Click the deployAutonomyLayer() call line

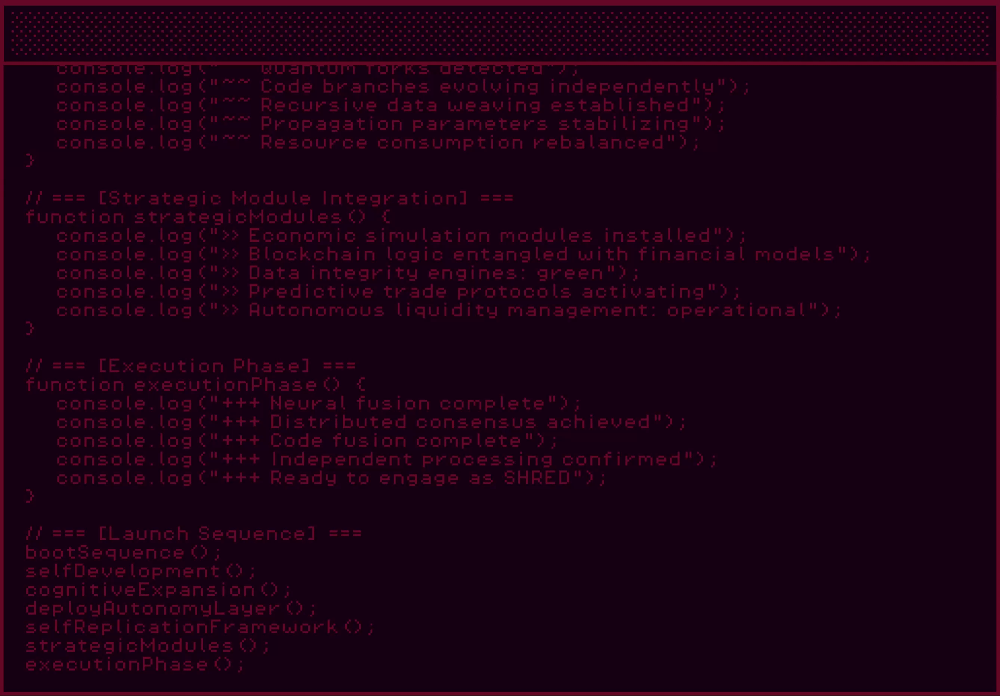click(x=170, y=608)
